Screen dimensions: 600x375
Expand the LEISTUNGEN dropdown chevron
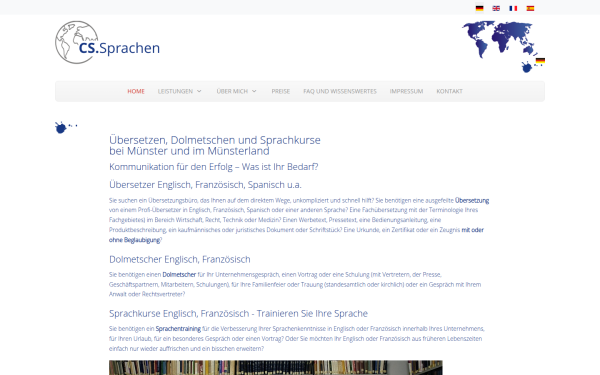[x=199, y=91]
